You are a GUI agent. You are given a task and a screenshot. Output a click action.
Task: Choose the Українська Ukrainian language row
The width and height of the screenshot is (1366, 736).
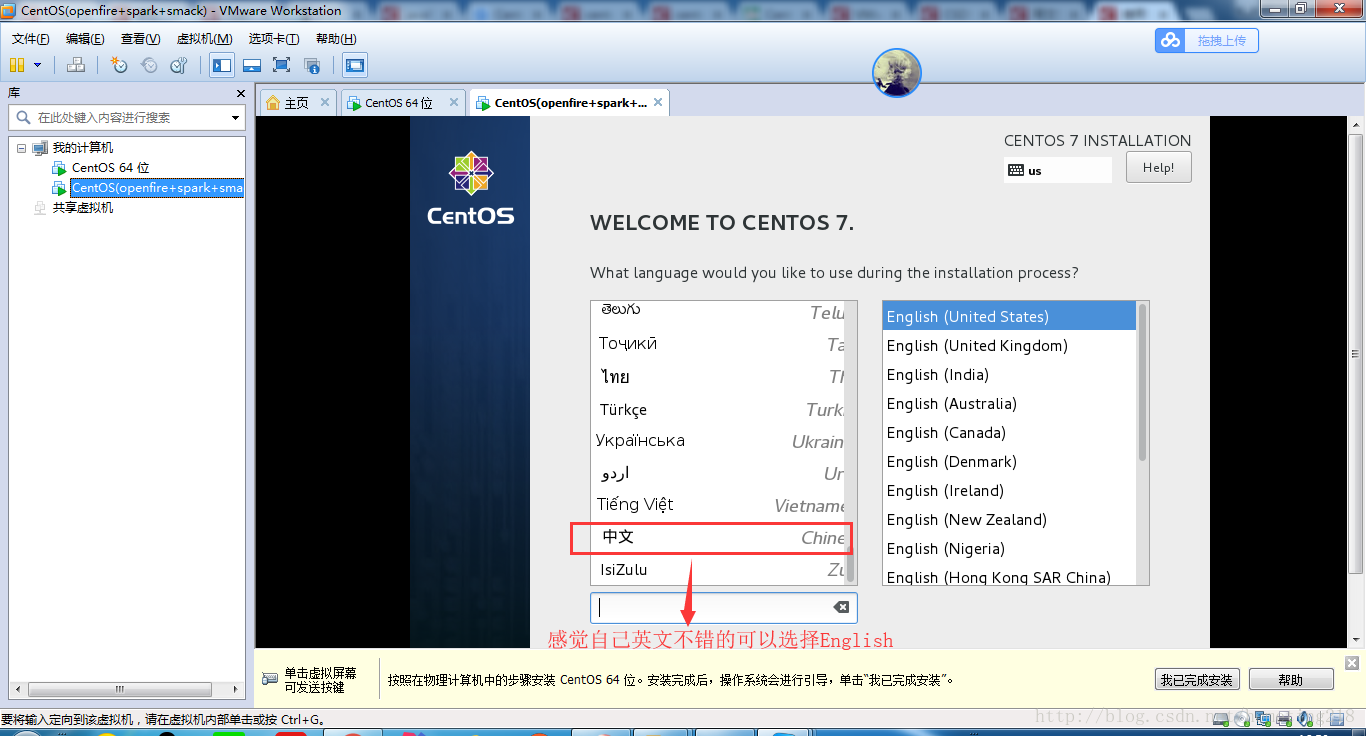pos(718,441)
